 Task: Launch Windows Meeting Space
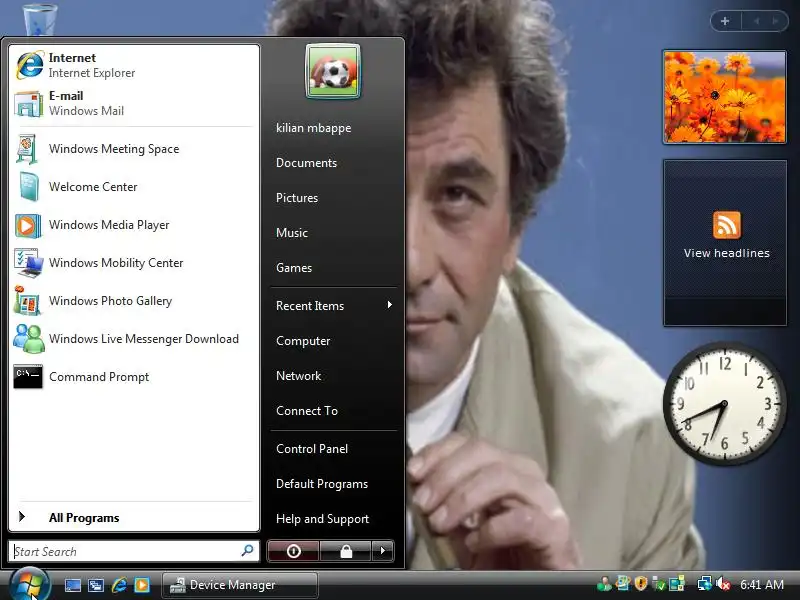[134, 148]
